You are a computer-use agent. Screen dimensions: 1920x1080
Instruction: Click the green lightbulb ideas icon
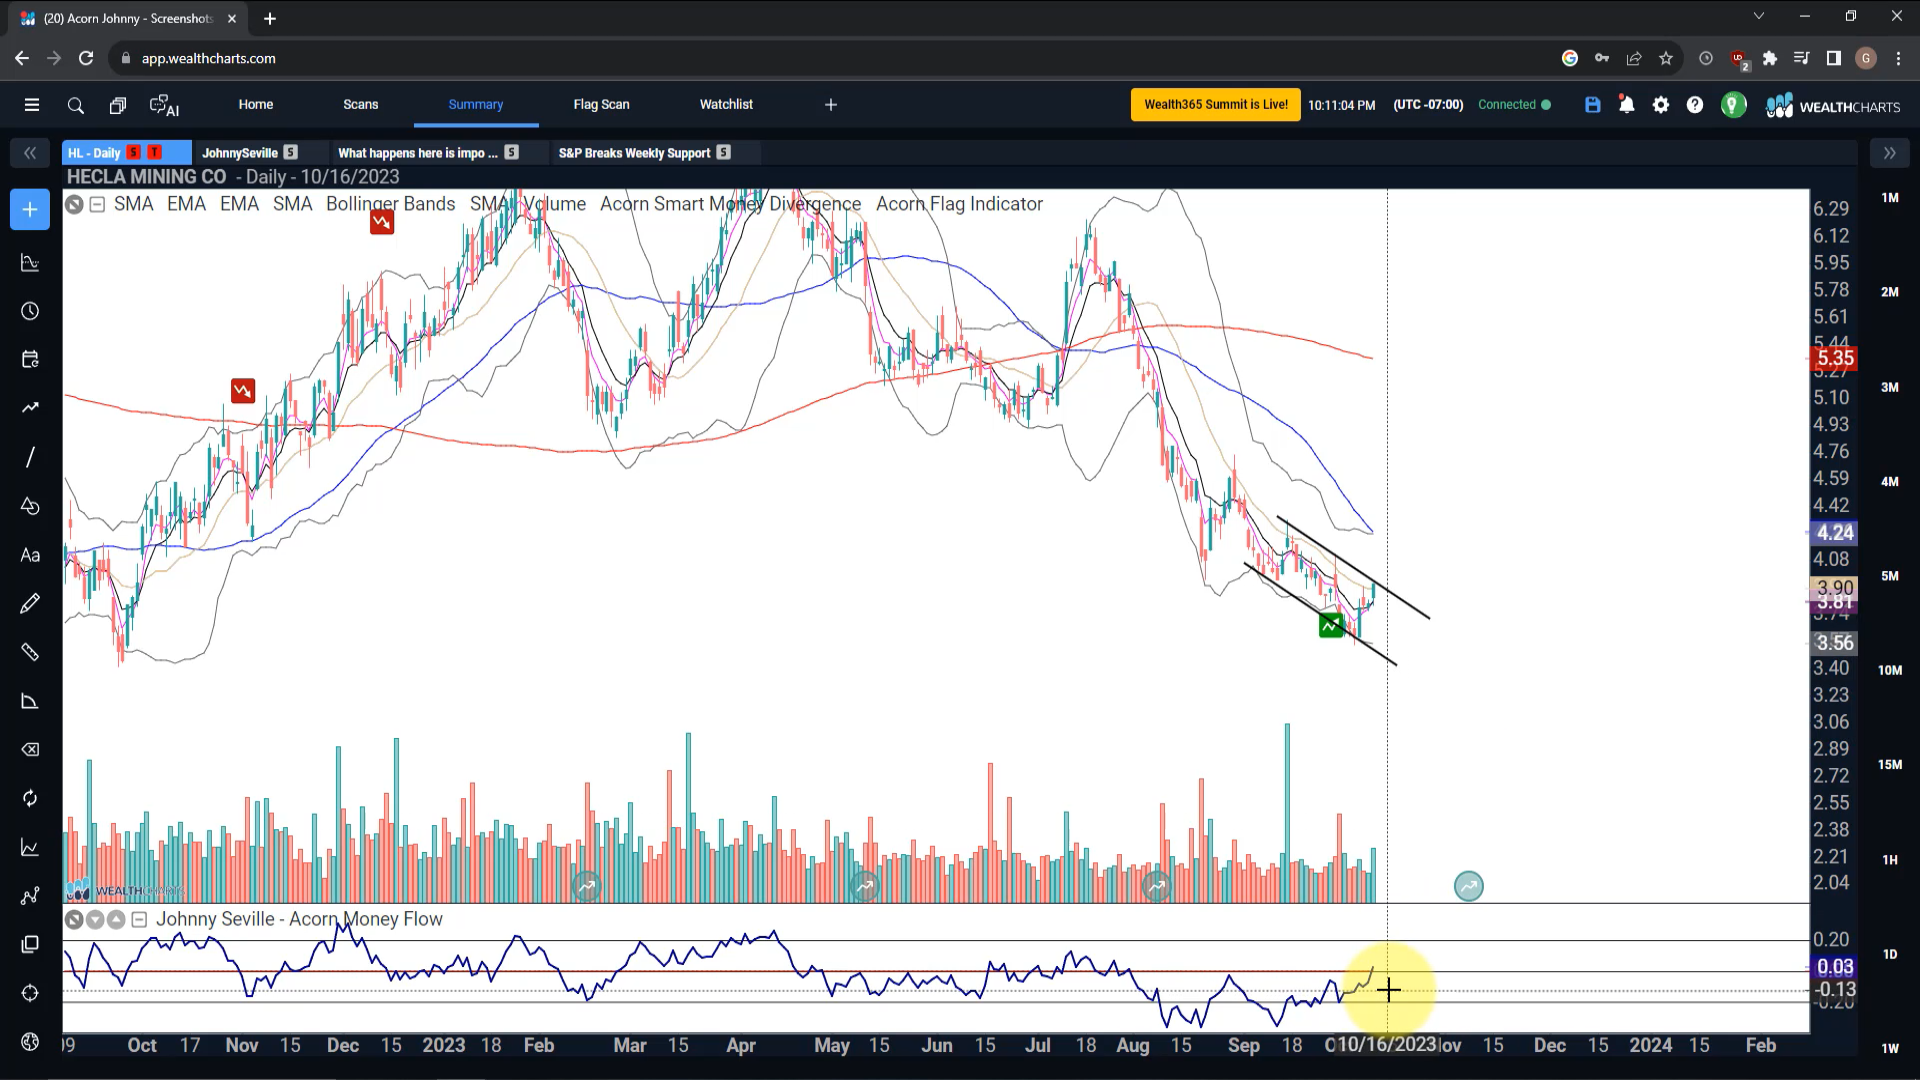1734,105
